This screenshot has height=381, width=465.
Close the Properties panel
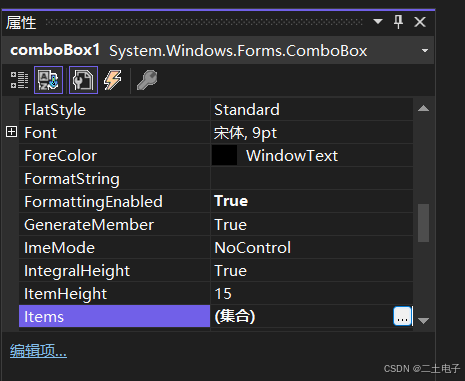pos(420,22)
